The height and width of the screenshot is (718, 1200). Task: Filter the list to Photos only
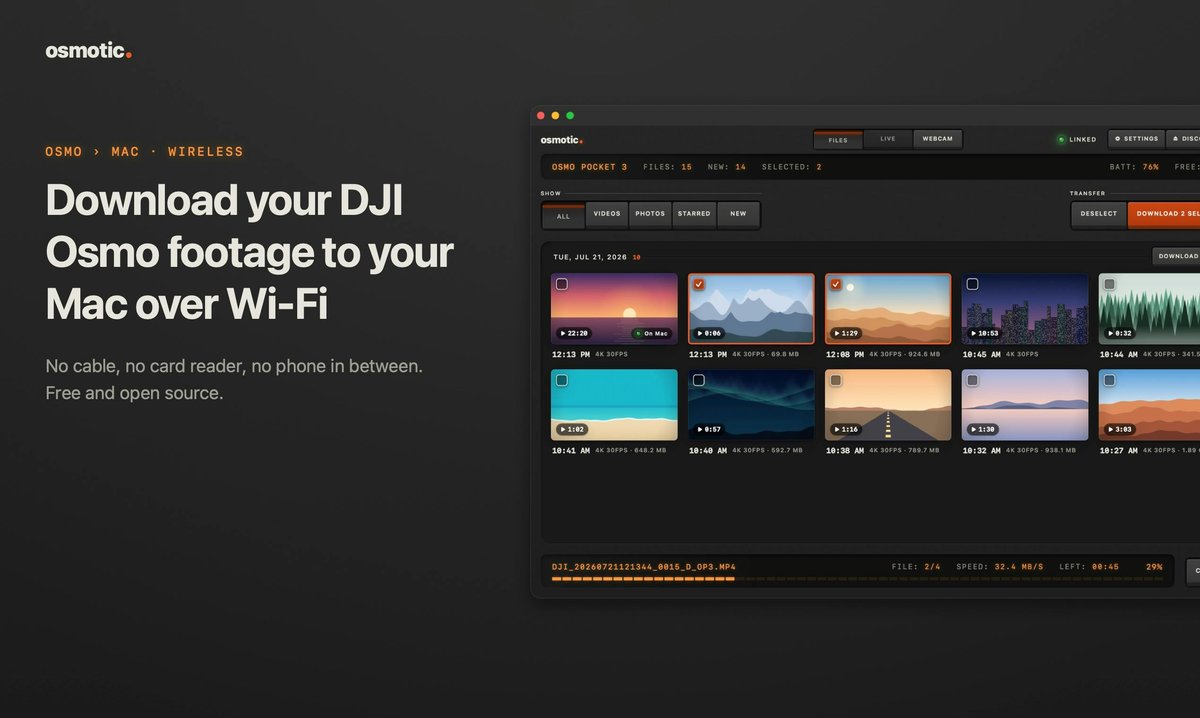point(650,214)
